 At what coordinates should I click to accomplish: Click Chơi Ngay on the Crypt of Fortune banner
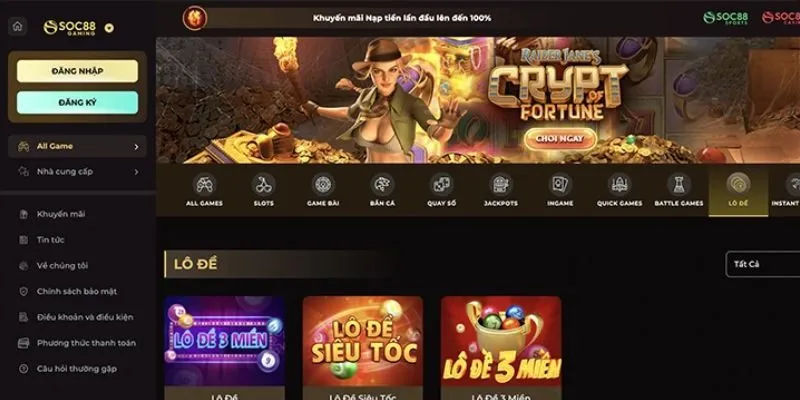[x=560, y=139]
